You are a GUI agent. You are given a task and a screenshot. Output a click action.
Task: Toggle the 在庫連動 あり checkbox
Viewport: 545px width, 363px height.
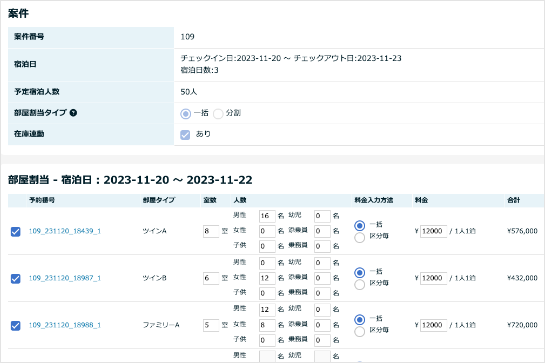pyautogui.click(x=185, y=135)
